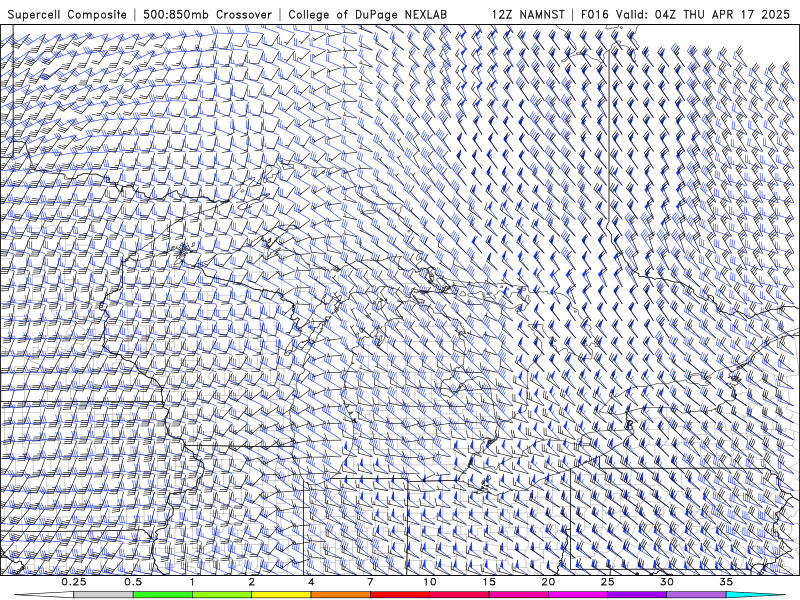The height and width of the screenshot is (600, 800).
Task: Click the '1' colorbar label
Action: click(x=192, y=582)
